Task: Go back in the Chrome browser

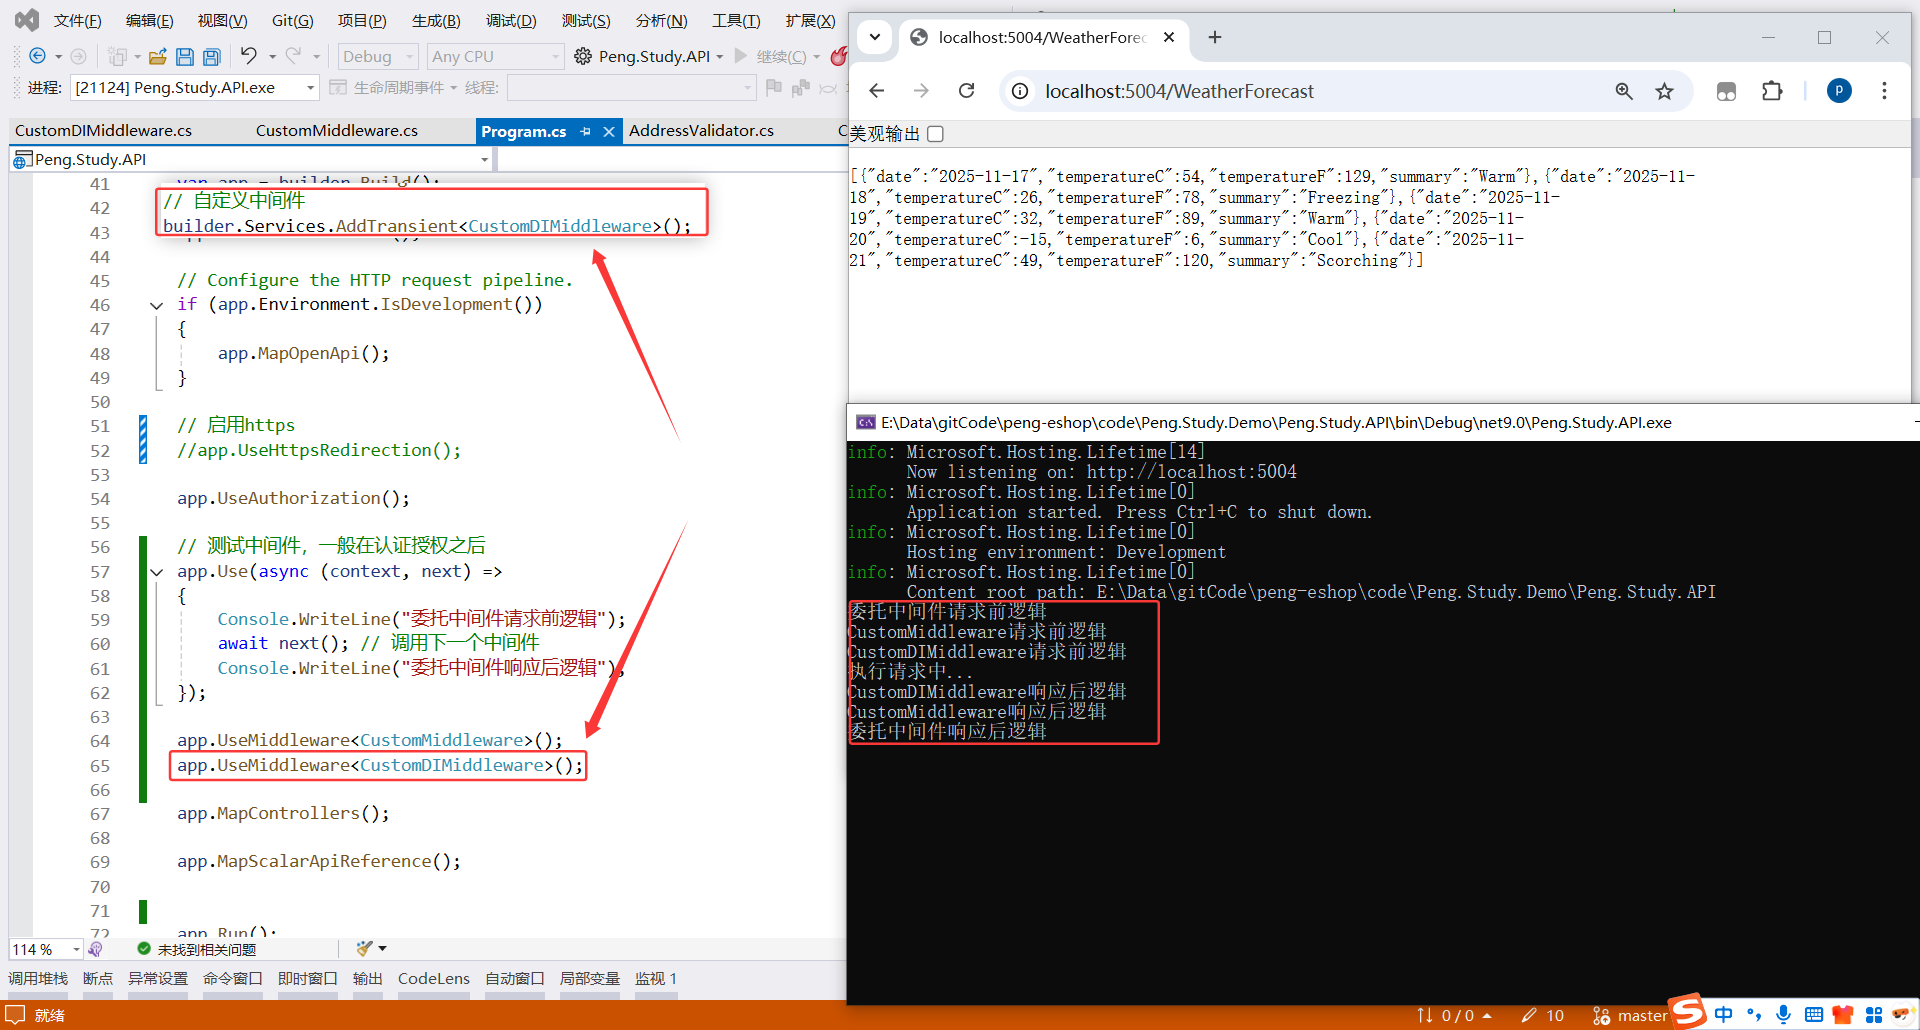Action: tap(877, 91)
